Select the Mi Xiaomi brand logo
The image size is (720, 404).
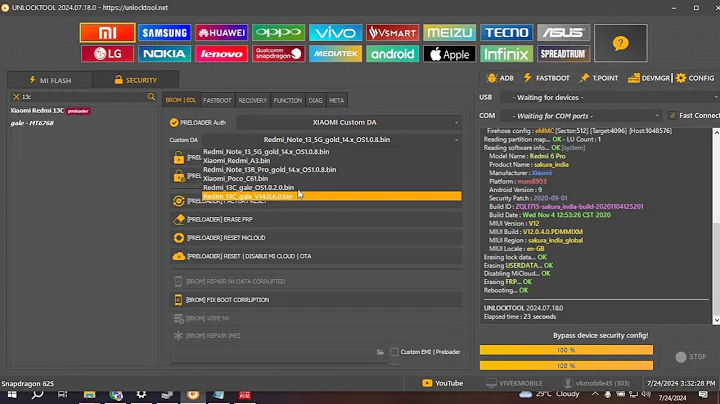[x=107, y=33]
